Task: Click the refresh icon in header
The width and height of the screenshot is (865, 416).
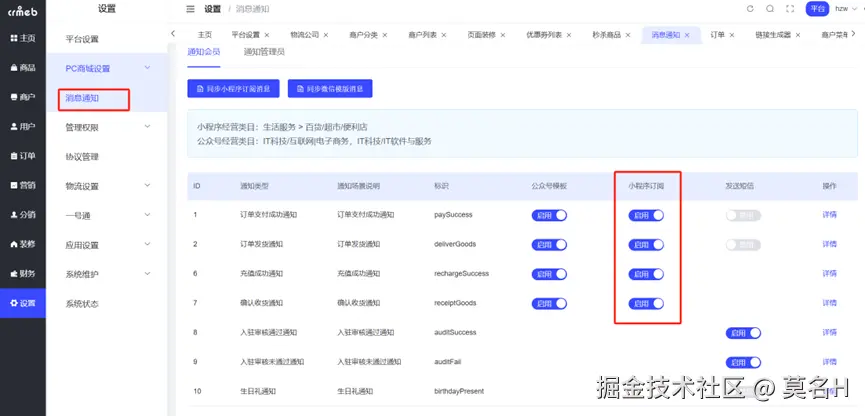Action: click(750, 9)
